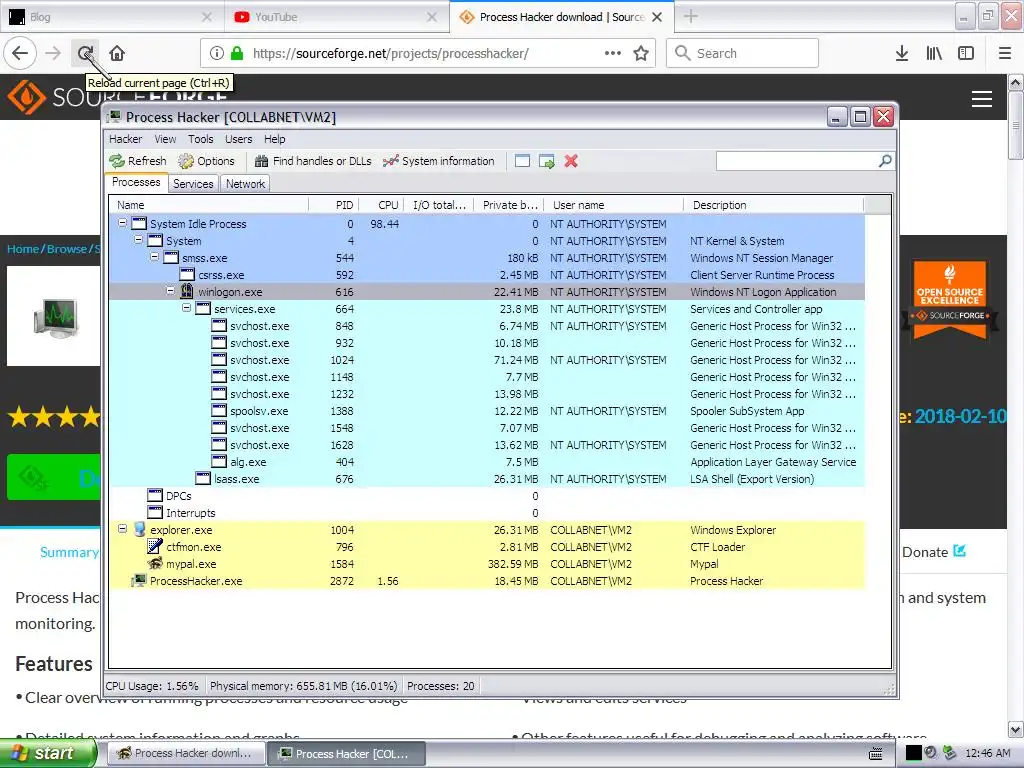Open Options in Process Hacker toolbar
The image size is (1024, 768).
point(206,161)
